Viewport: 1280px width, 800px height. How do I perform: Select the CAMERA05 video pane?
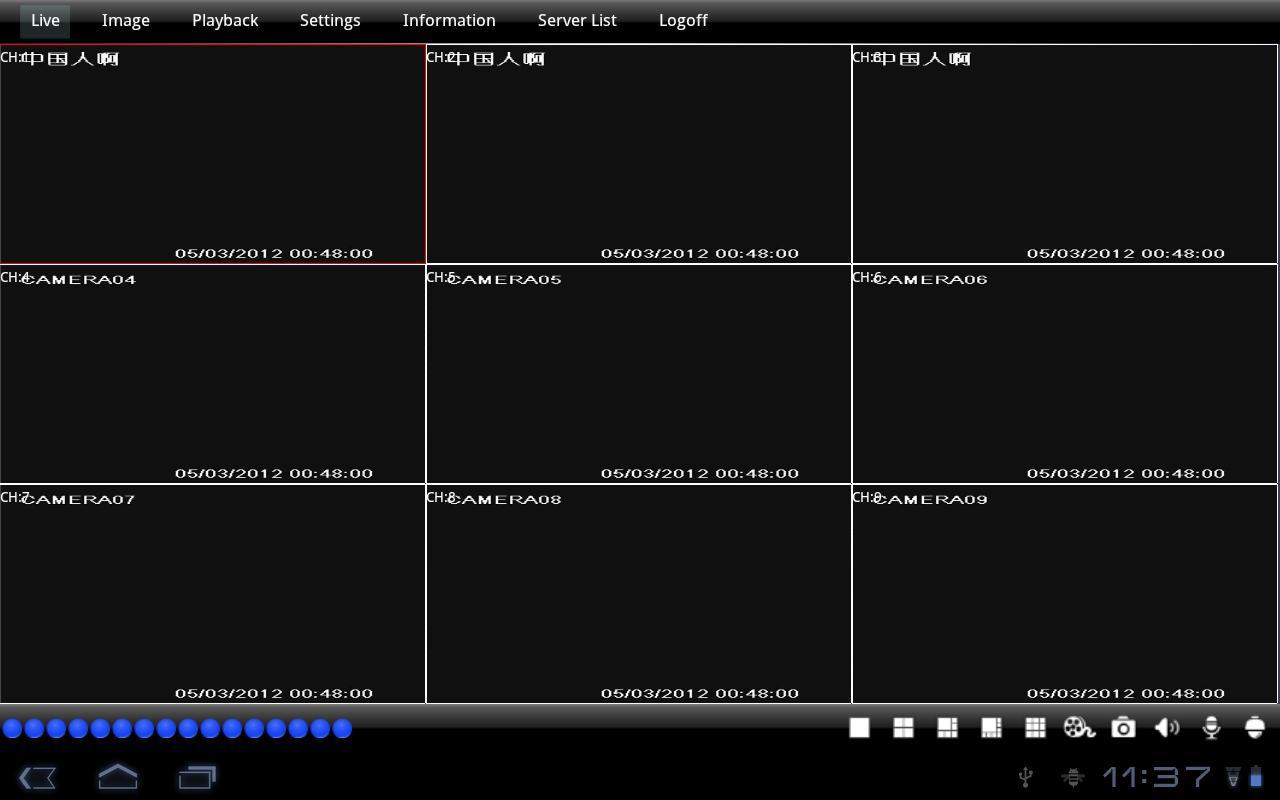click(639, 375)
